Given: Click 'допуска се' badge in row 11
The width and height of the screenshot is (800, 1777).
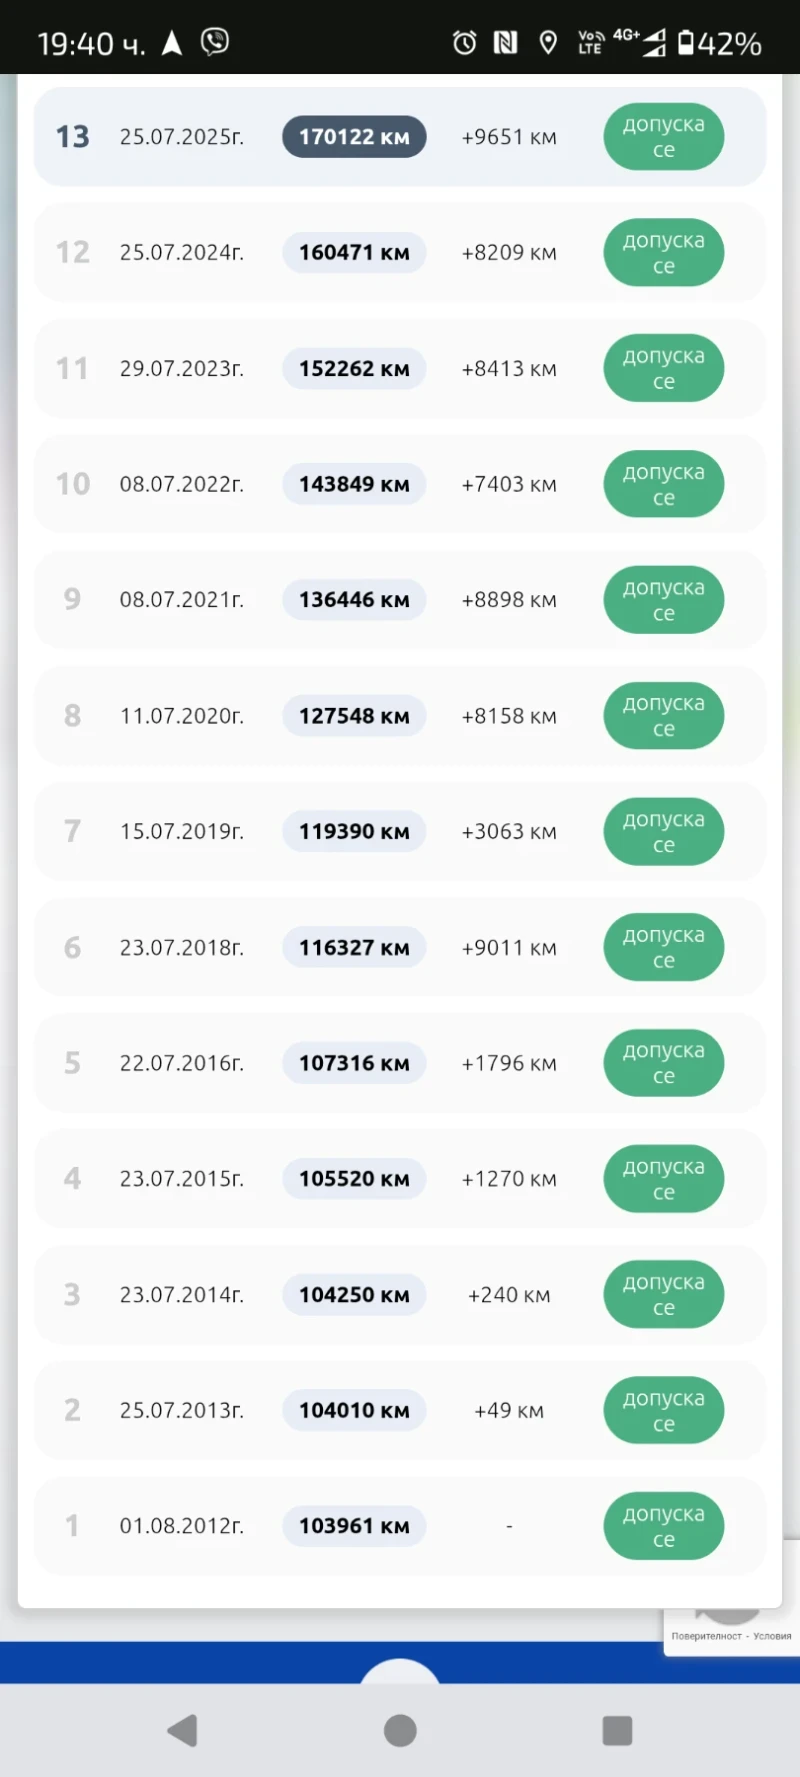Looking at the screenshot, I should point(663,369).
